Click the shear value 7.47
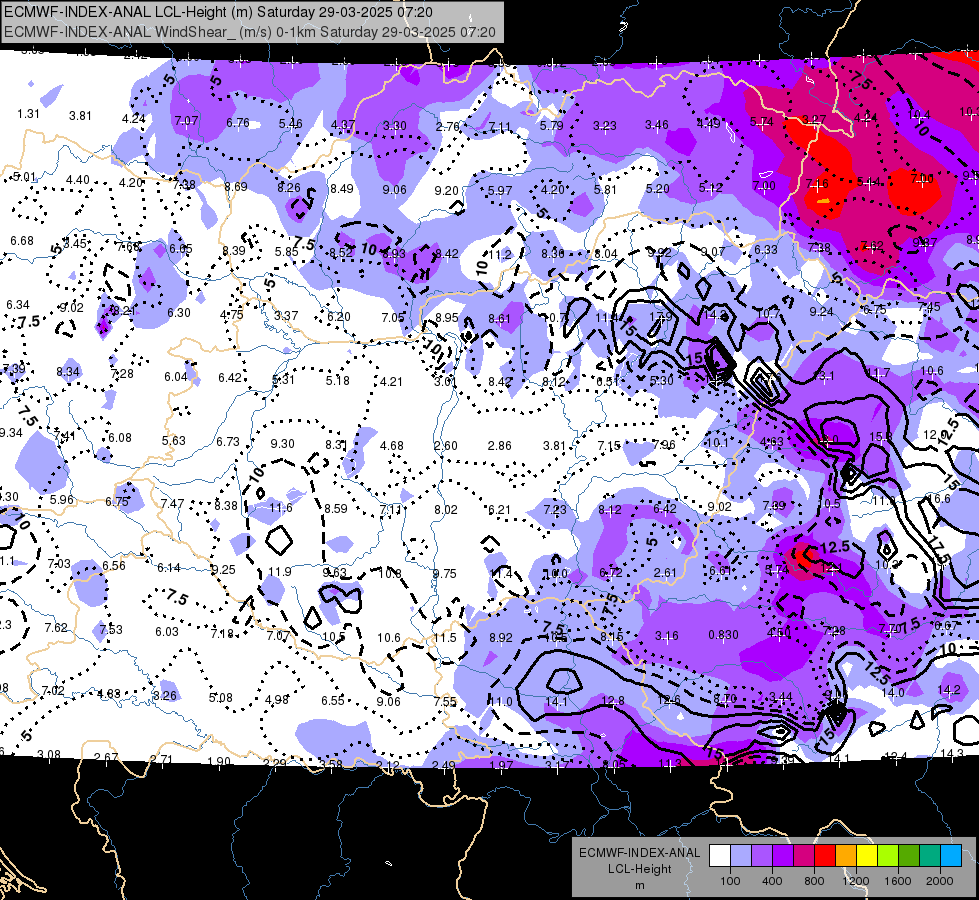The width and height of the screenshot is (979, 900). (172, 503)
